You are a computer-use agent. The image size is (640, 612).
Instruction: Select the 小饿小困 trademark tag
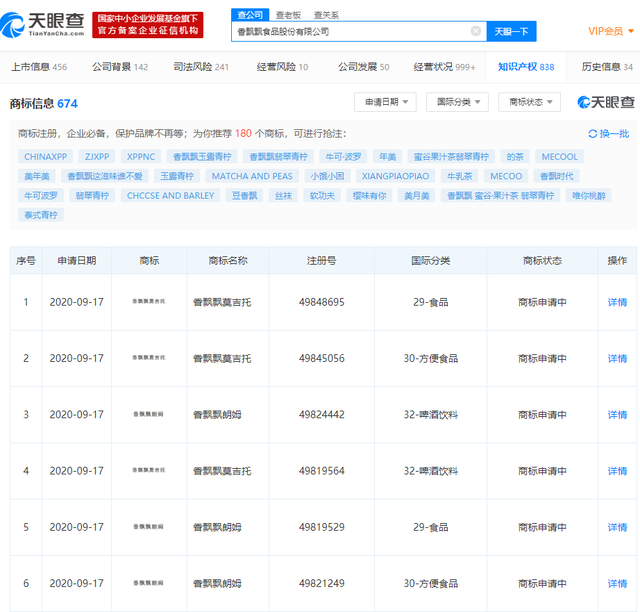(327, 176)
